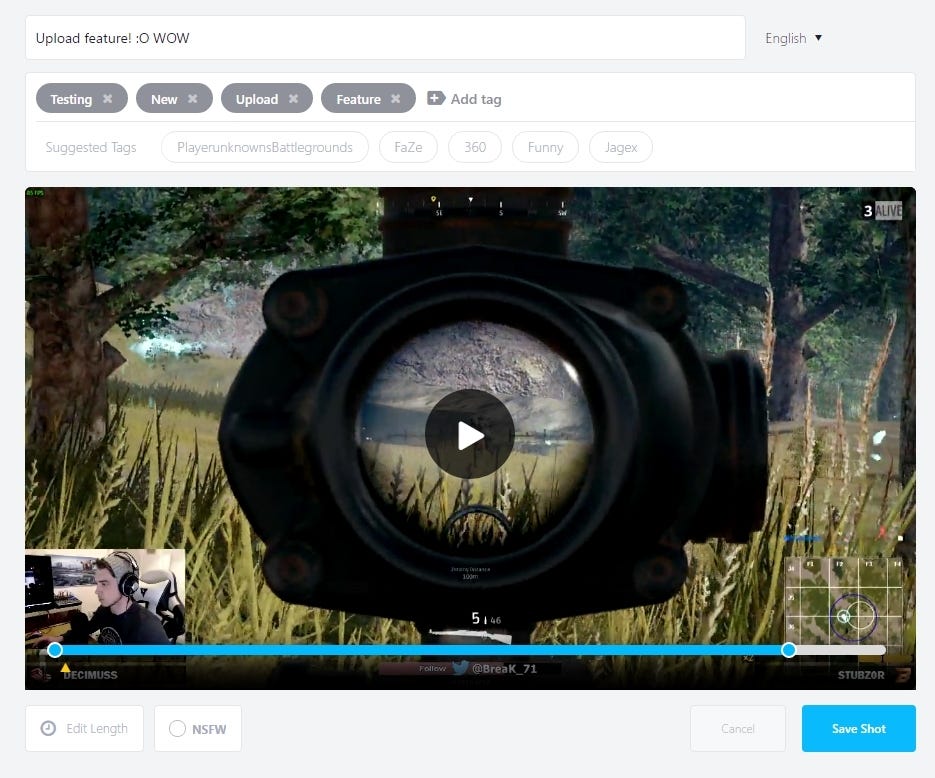Viewport: 935px width, 778px height.
Task: Click the clock icon on Edit Length
Action: pyautogui.click(x=48, y=728)
